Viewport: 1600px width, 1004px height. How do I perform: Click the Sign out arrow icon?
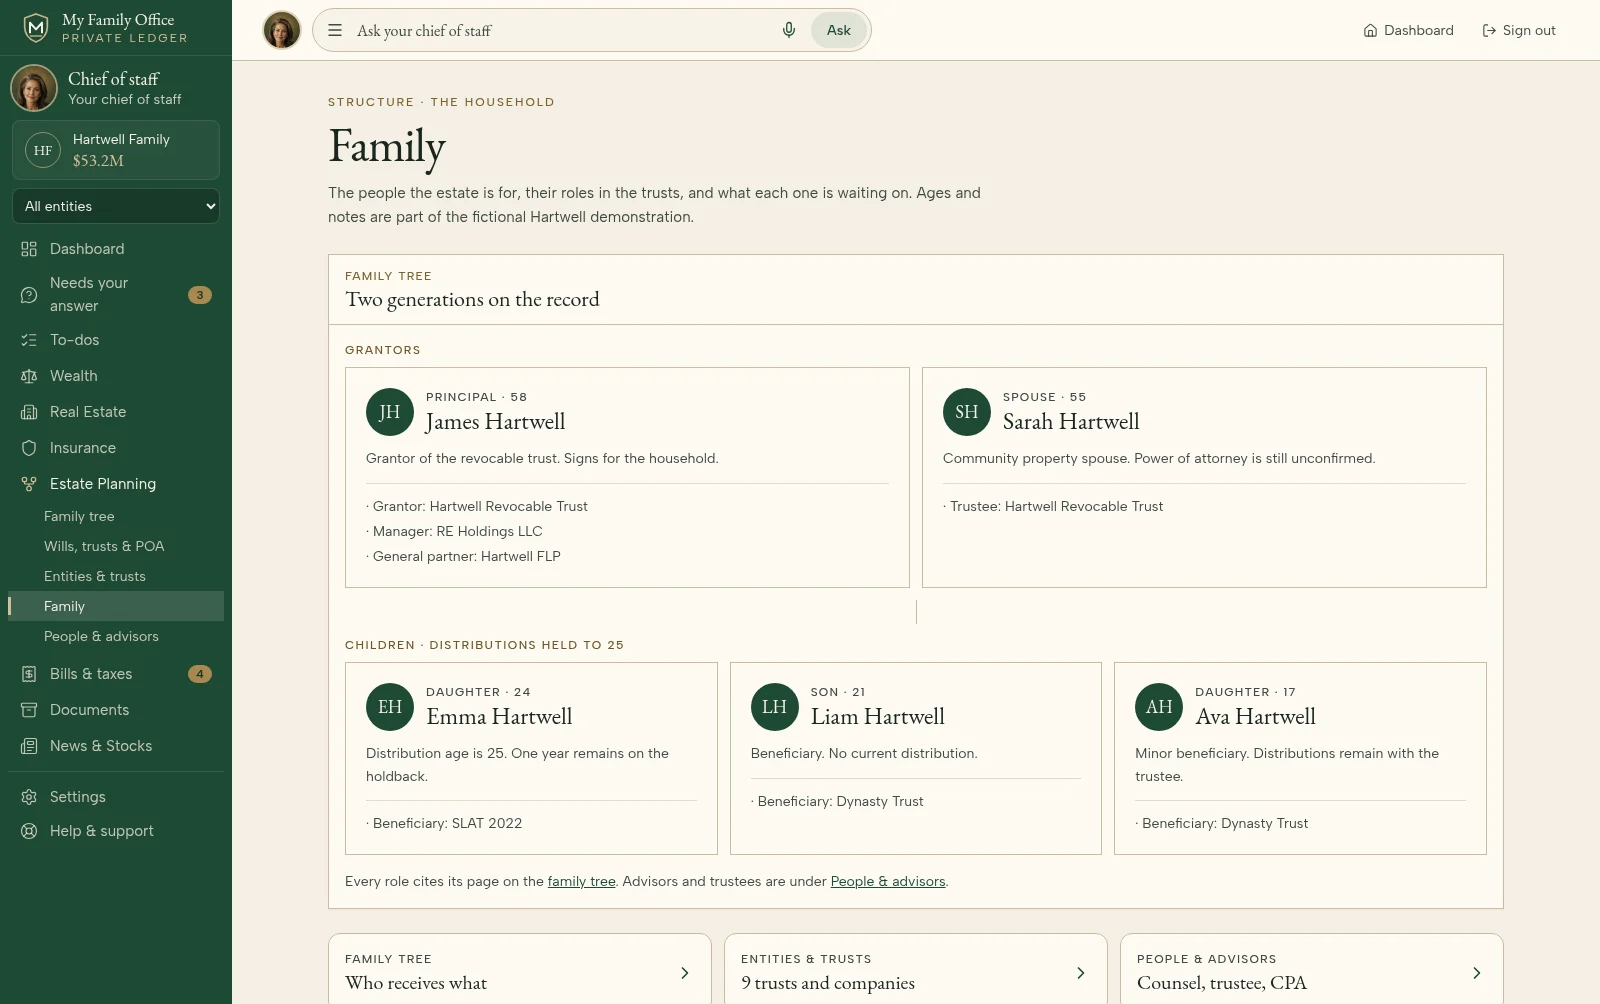(x=1489, y=31)
